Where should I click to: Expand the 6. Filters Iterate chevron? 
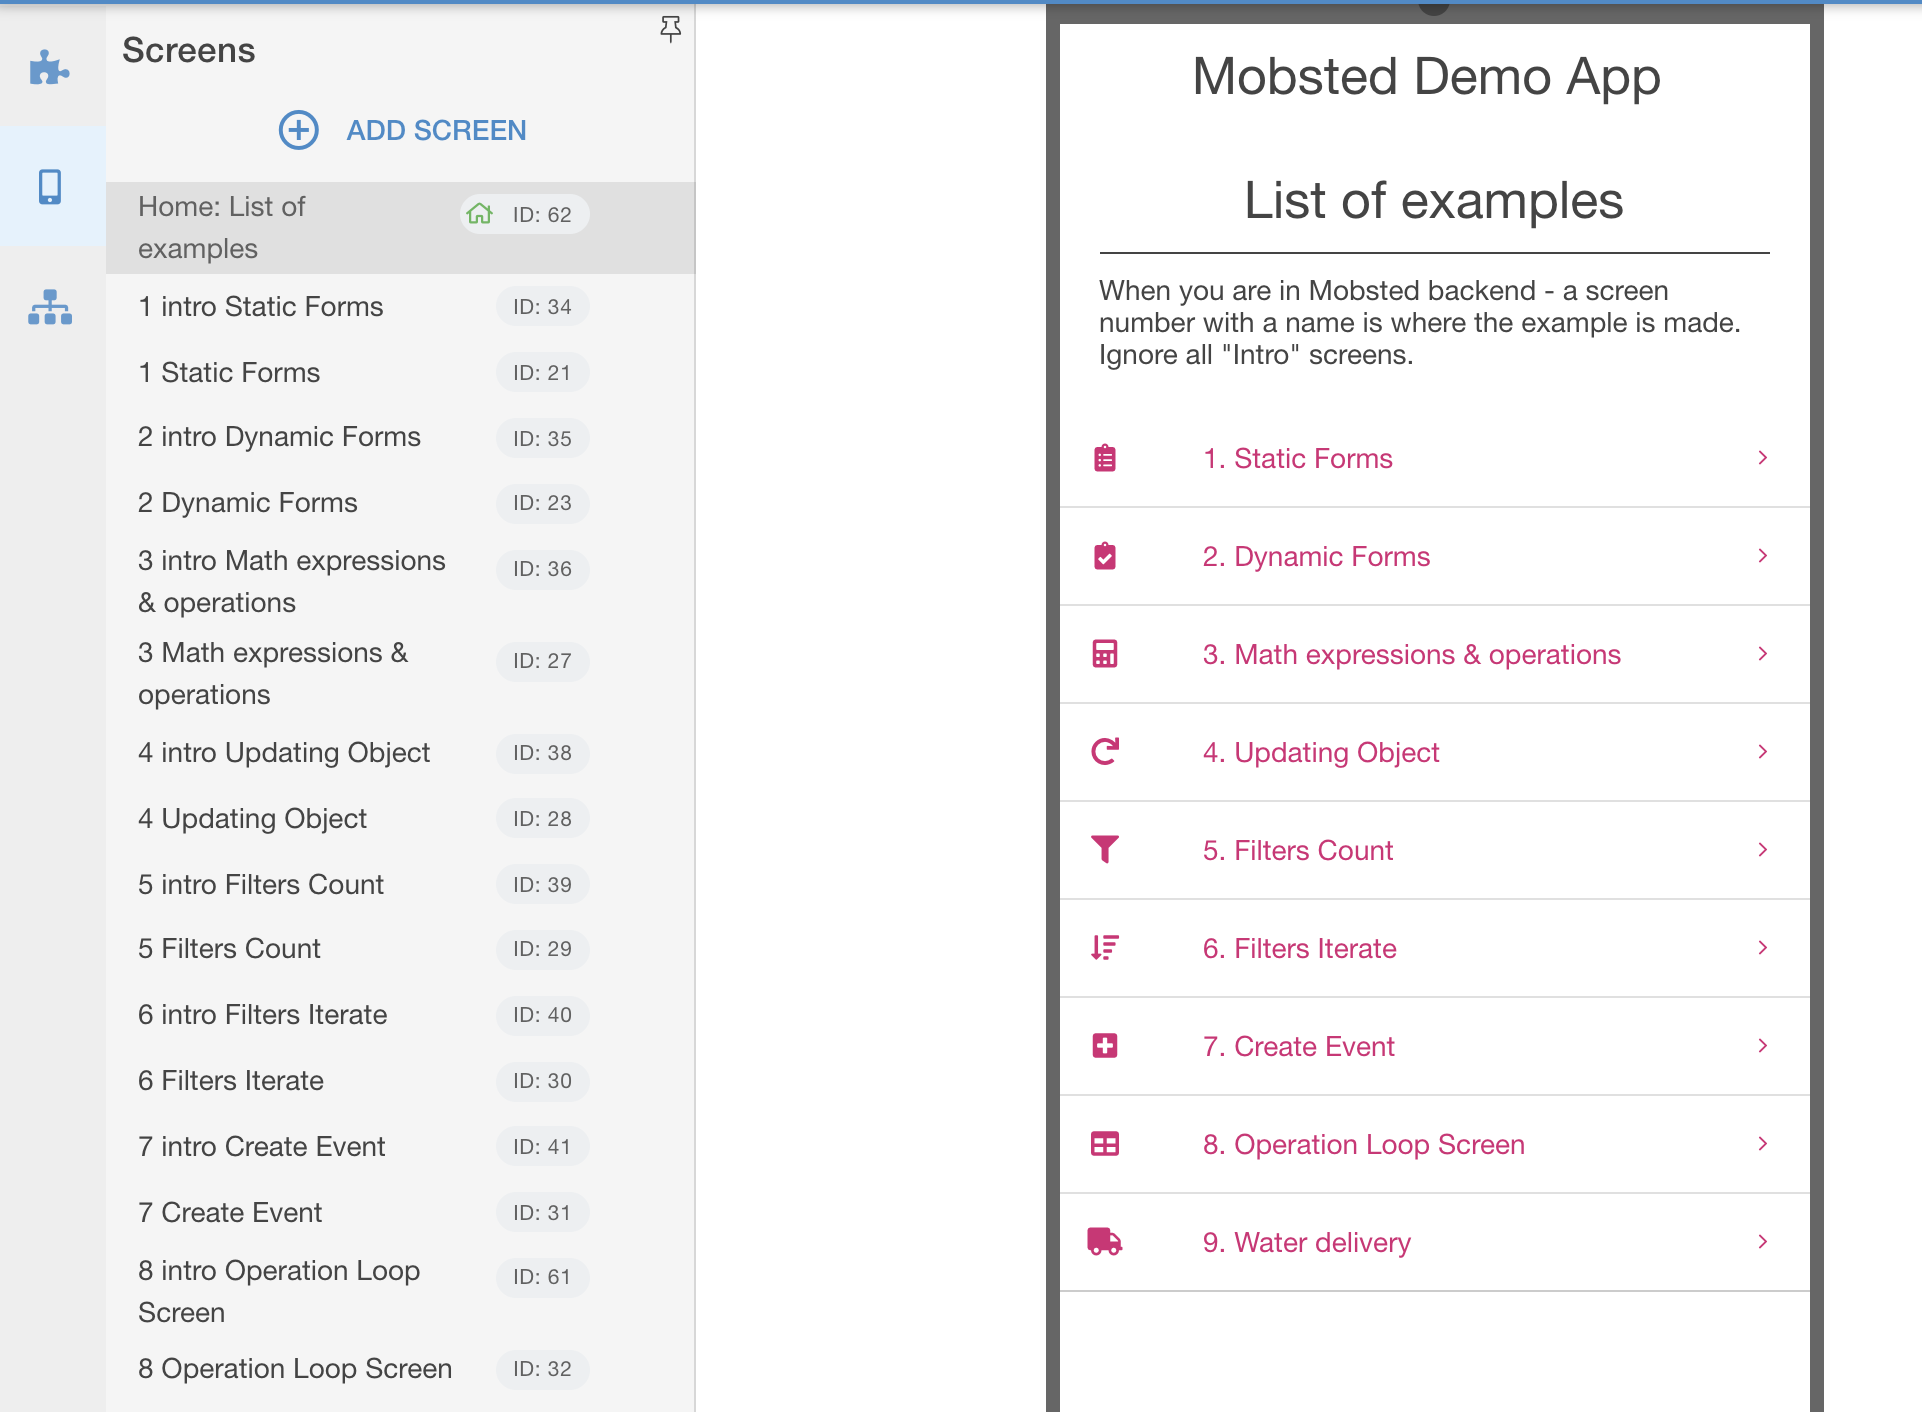1763,948
